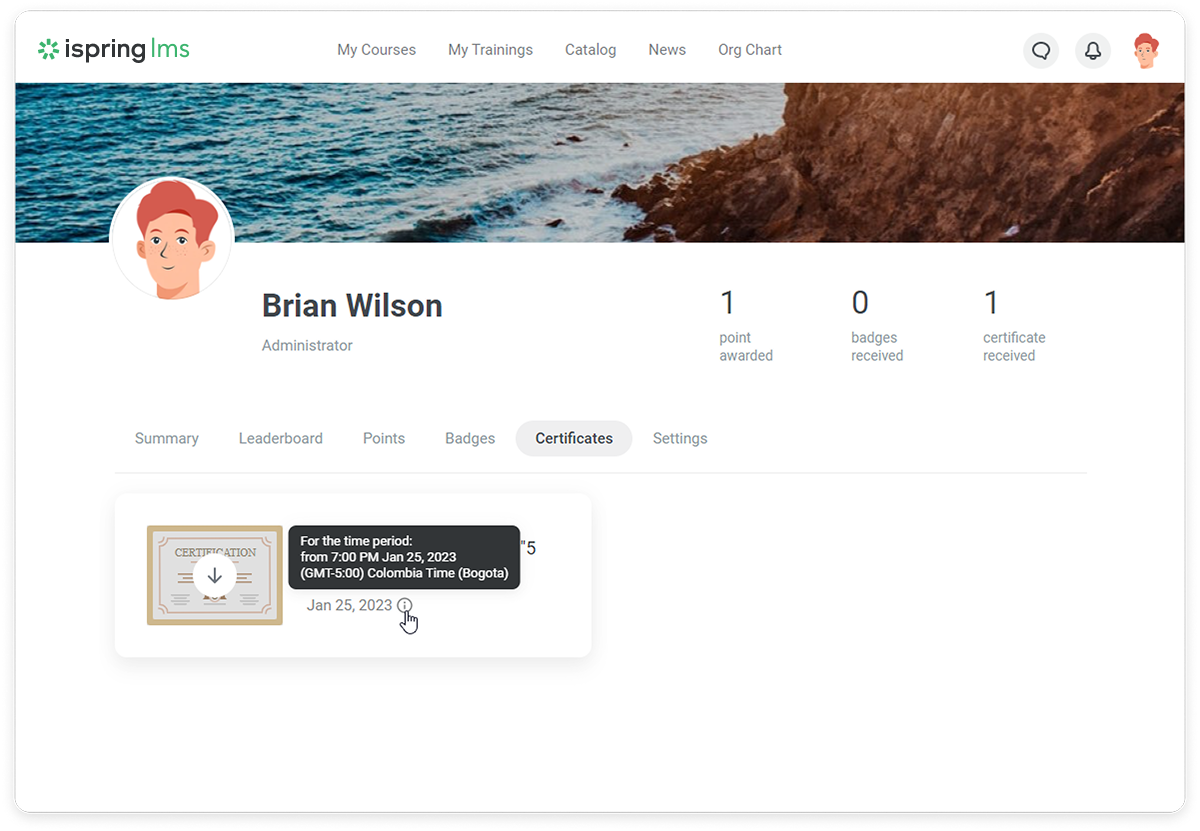Open My Trainings page
This screenshot has width=1200, height=831.
tap(490, 50)
